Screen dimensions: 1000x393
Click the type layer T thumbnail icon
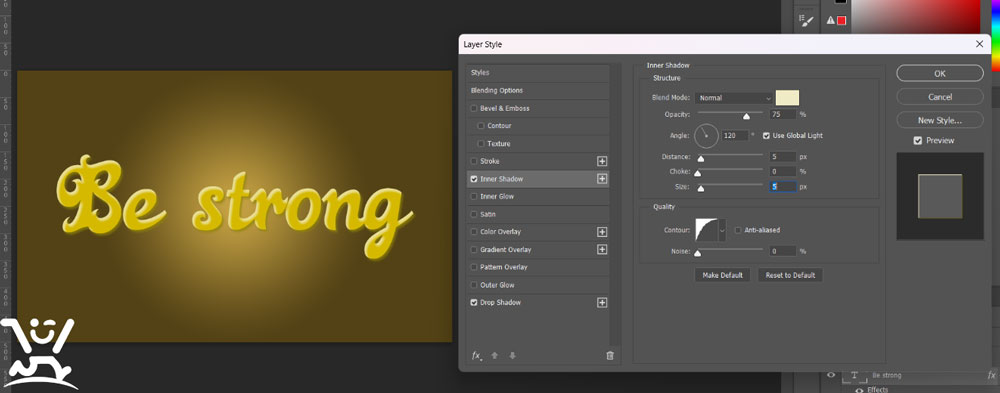coord(855,375)
